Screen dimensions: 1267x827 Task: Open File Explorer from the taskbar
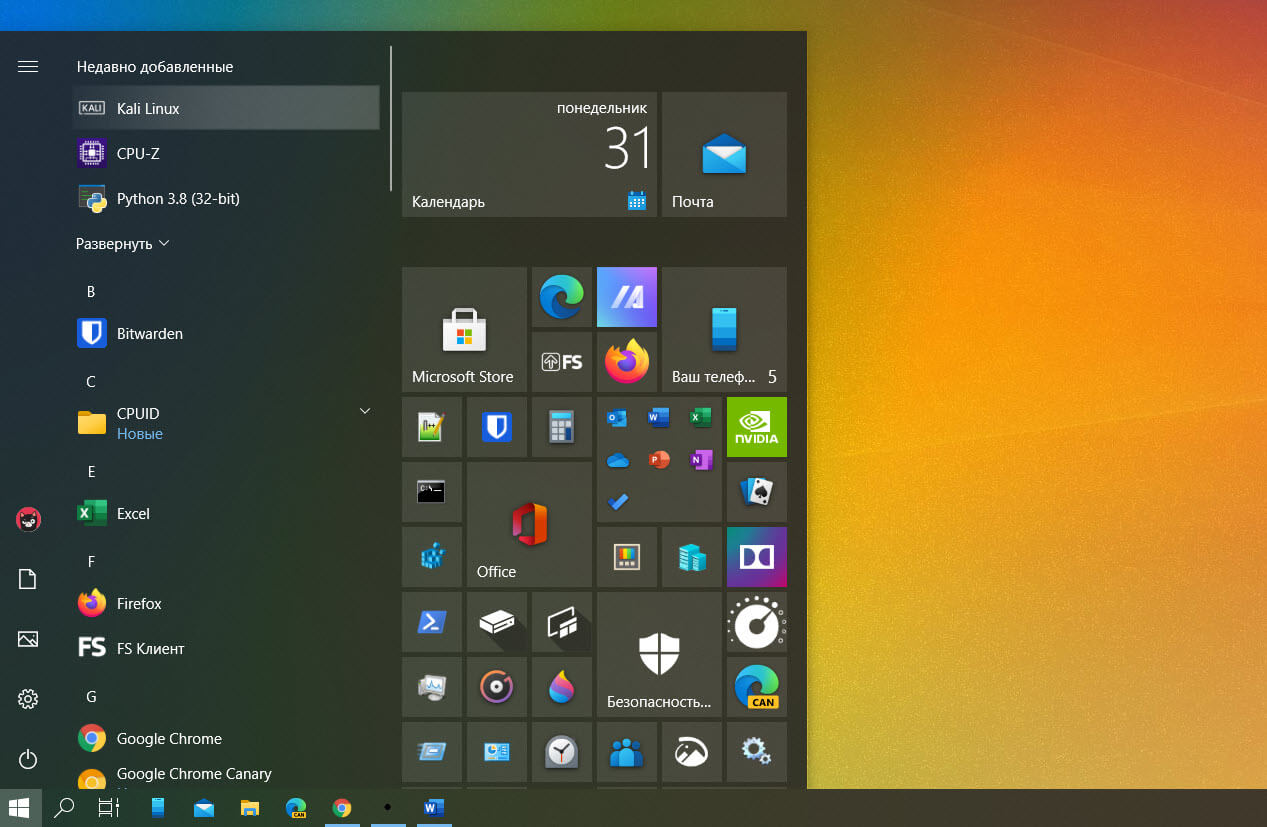[250, 808]
